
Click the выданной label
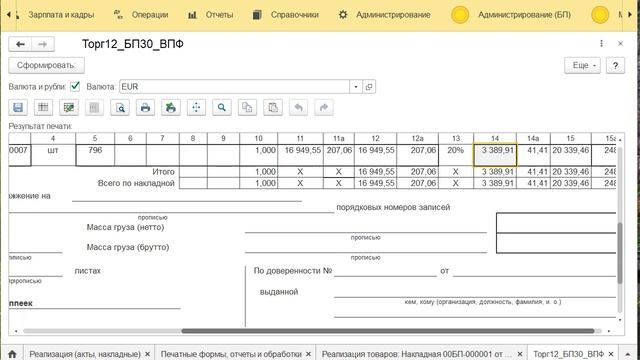[279, 292]
